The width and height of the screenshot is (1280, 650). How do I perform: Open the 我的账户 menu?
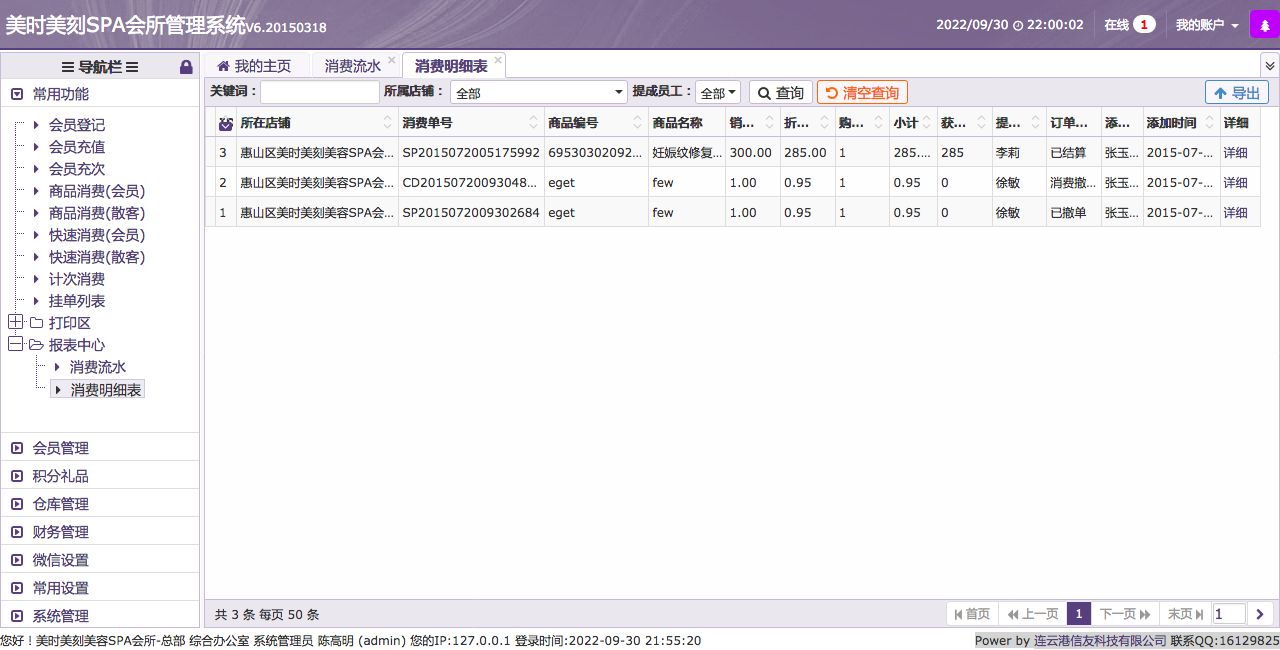click(1206, 25)
